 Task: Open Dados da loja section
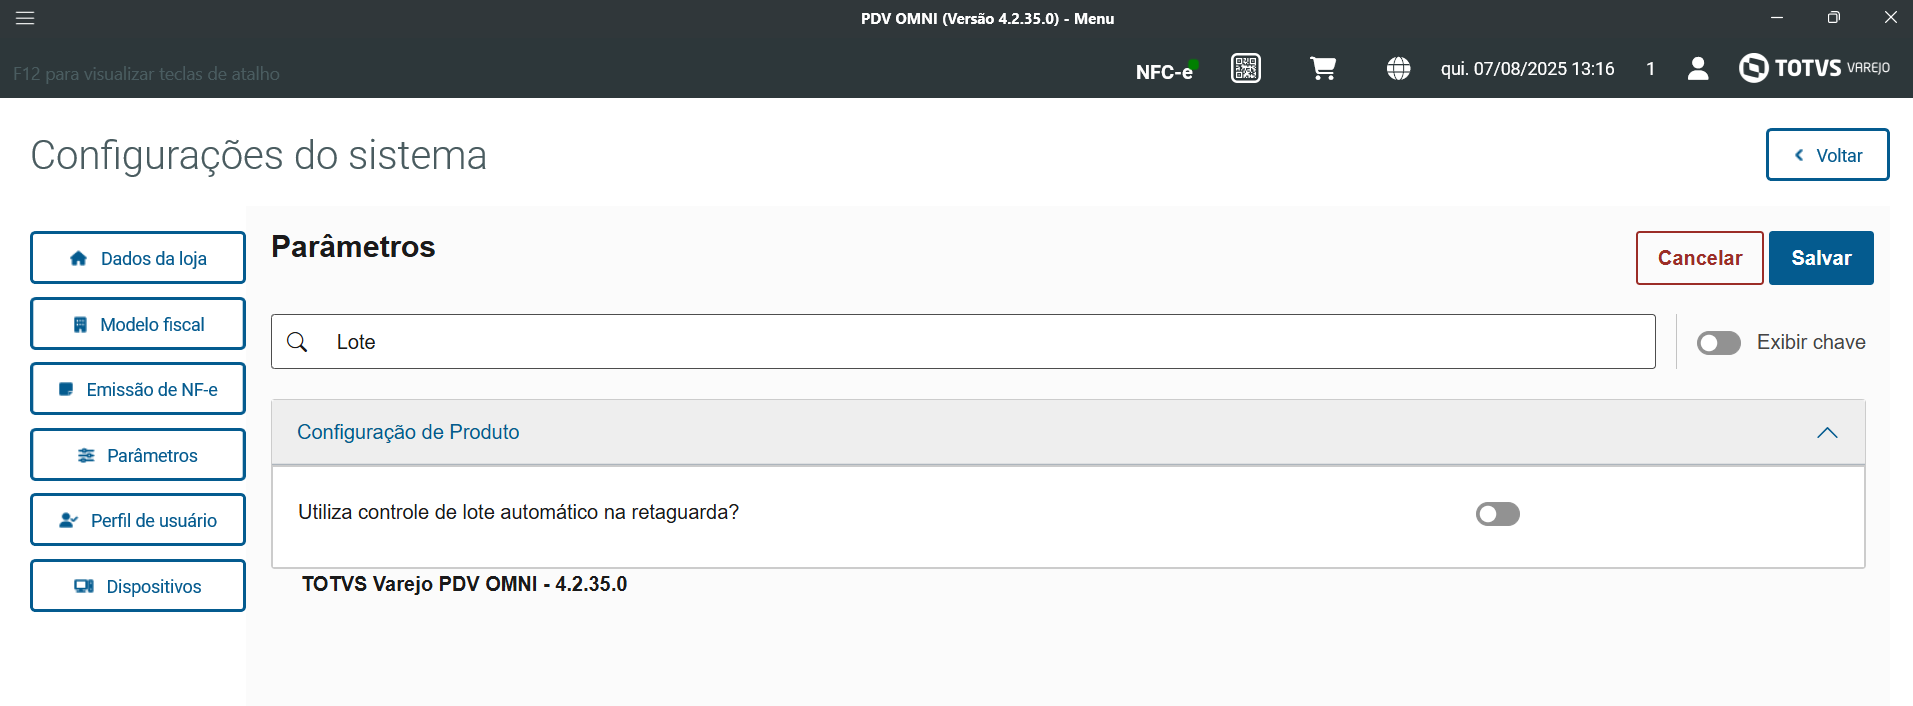(138, 258)
